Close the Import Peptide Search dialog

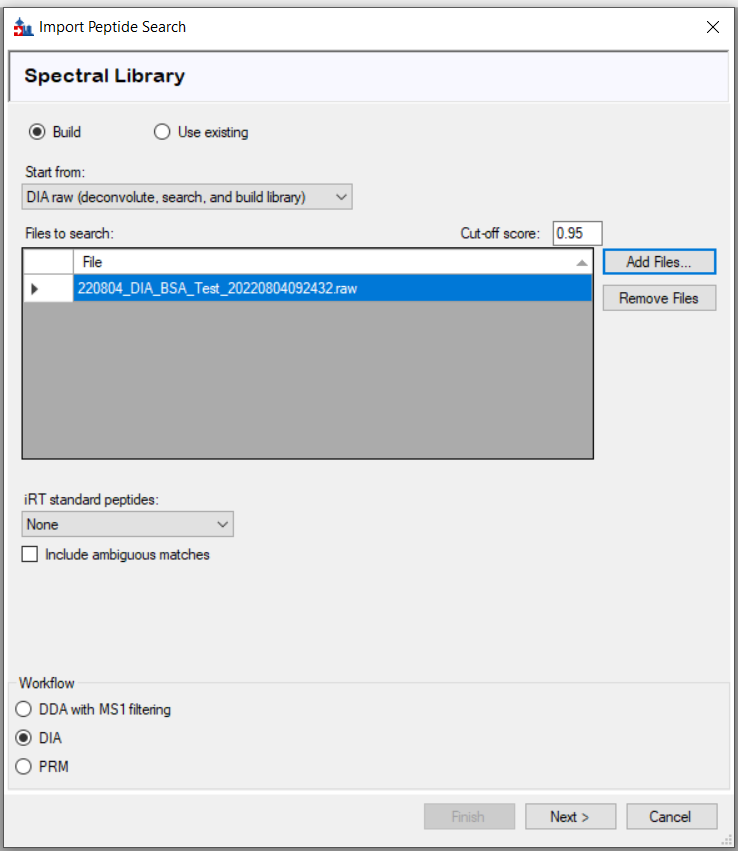712,27
